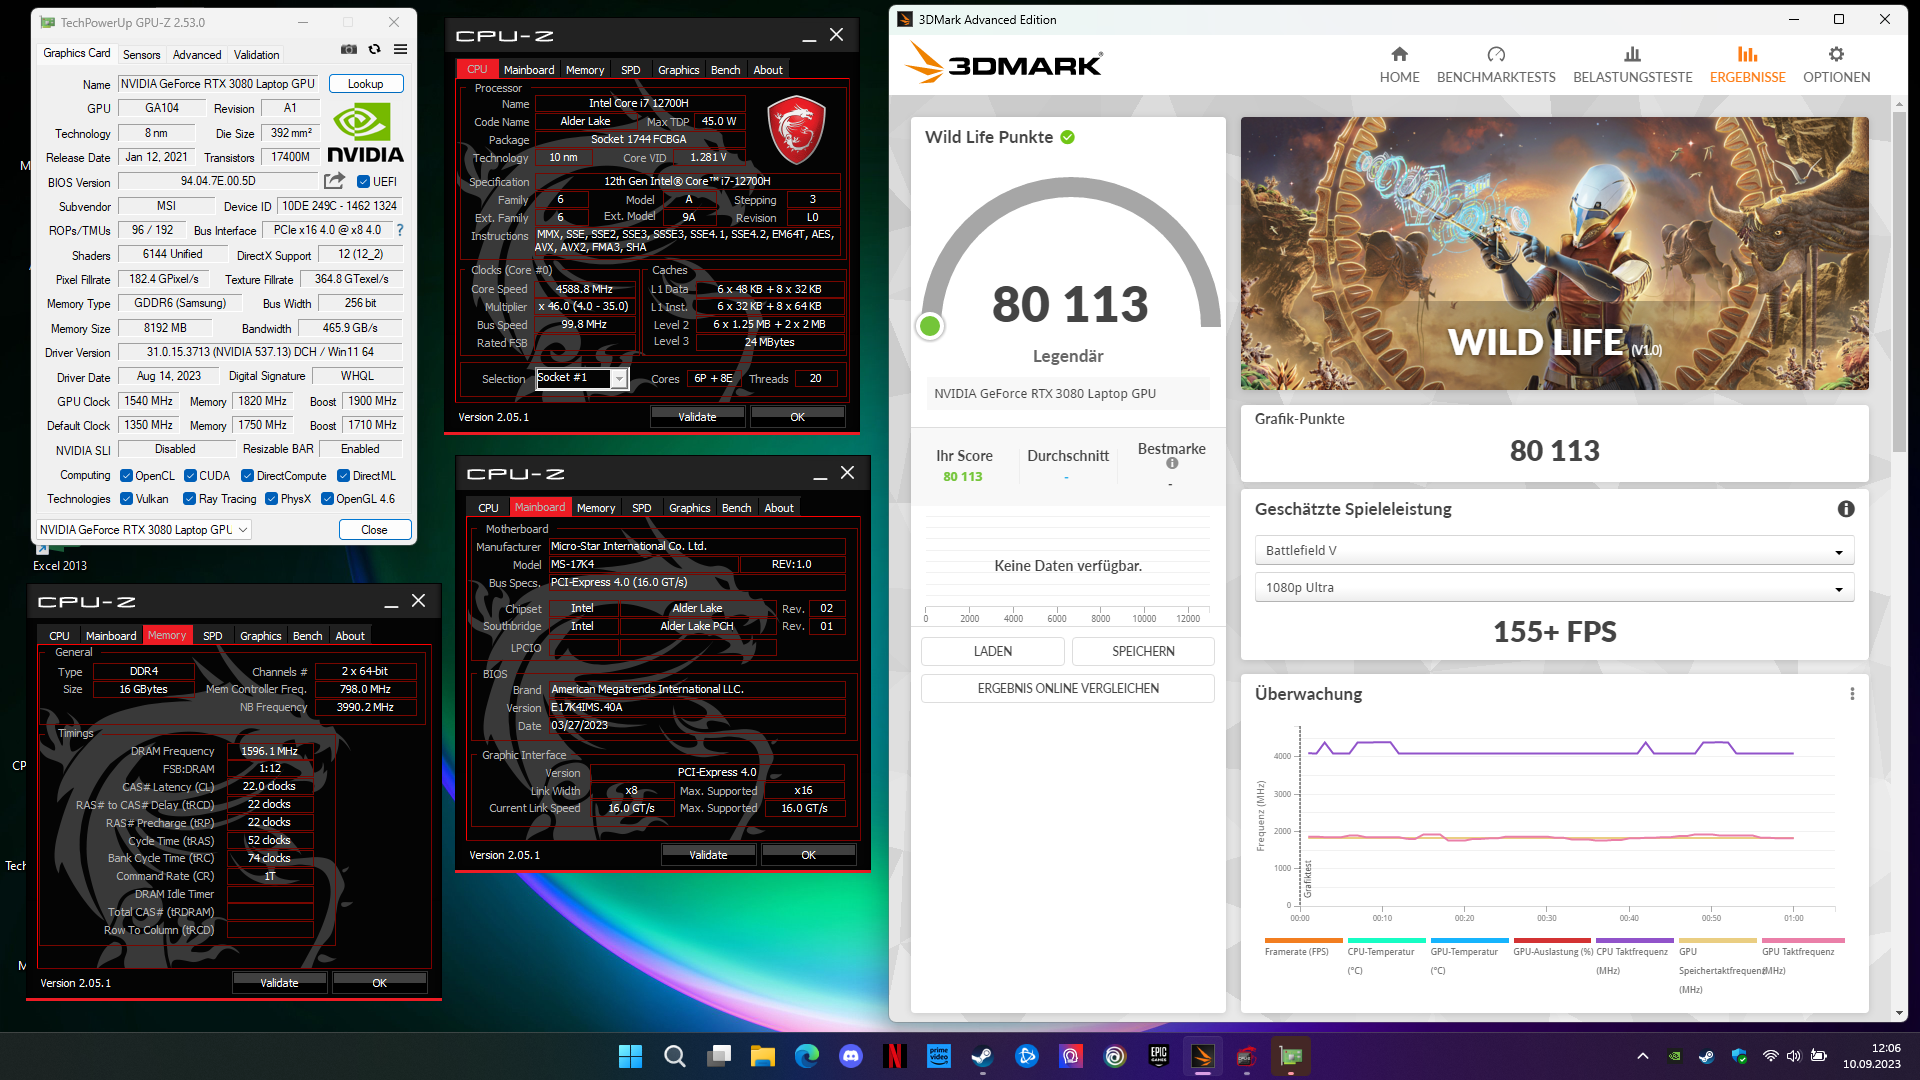
Task: Open File Explorer from taskbar
Action: coord(763,1056)
